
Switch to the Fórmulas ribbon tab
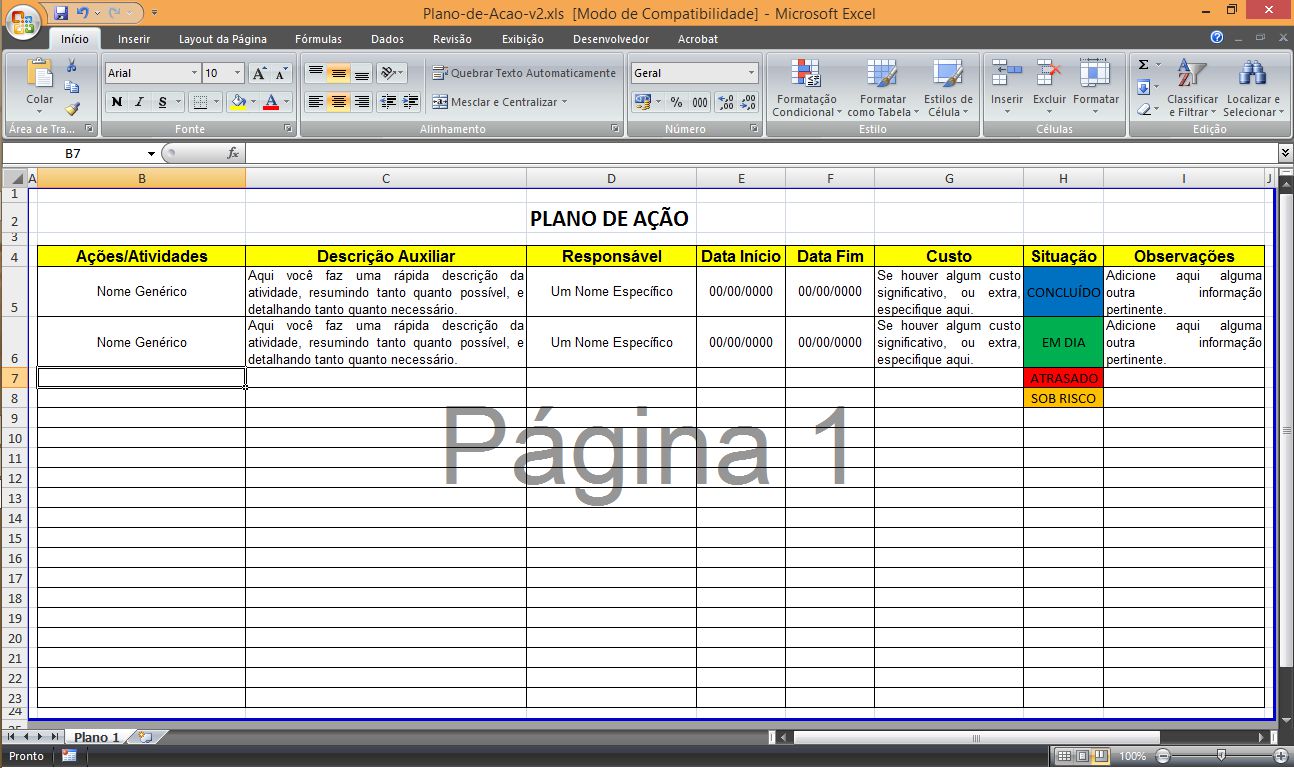click(x=318, y=39)
